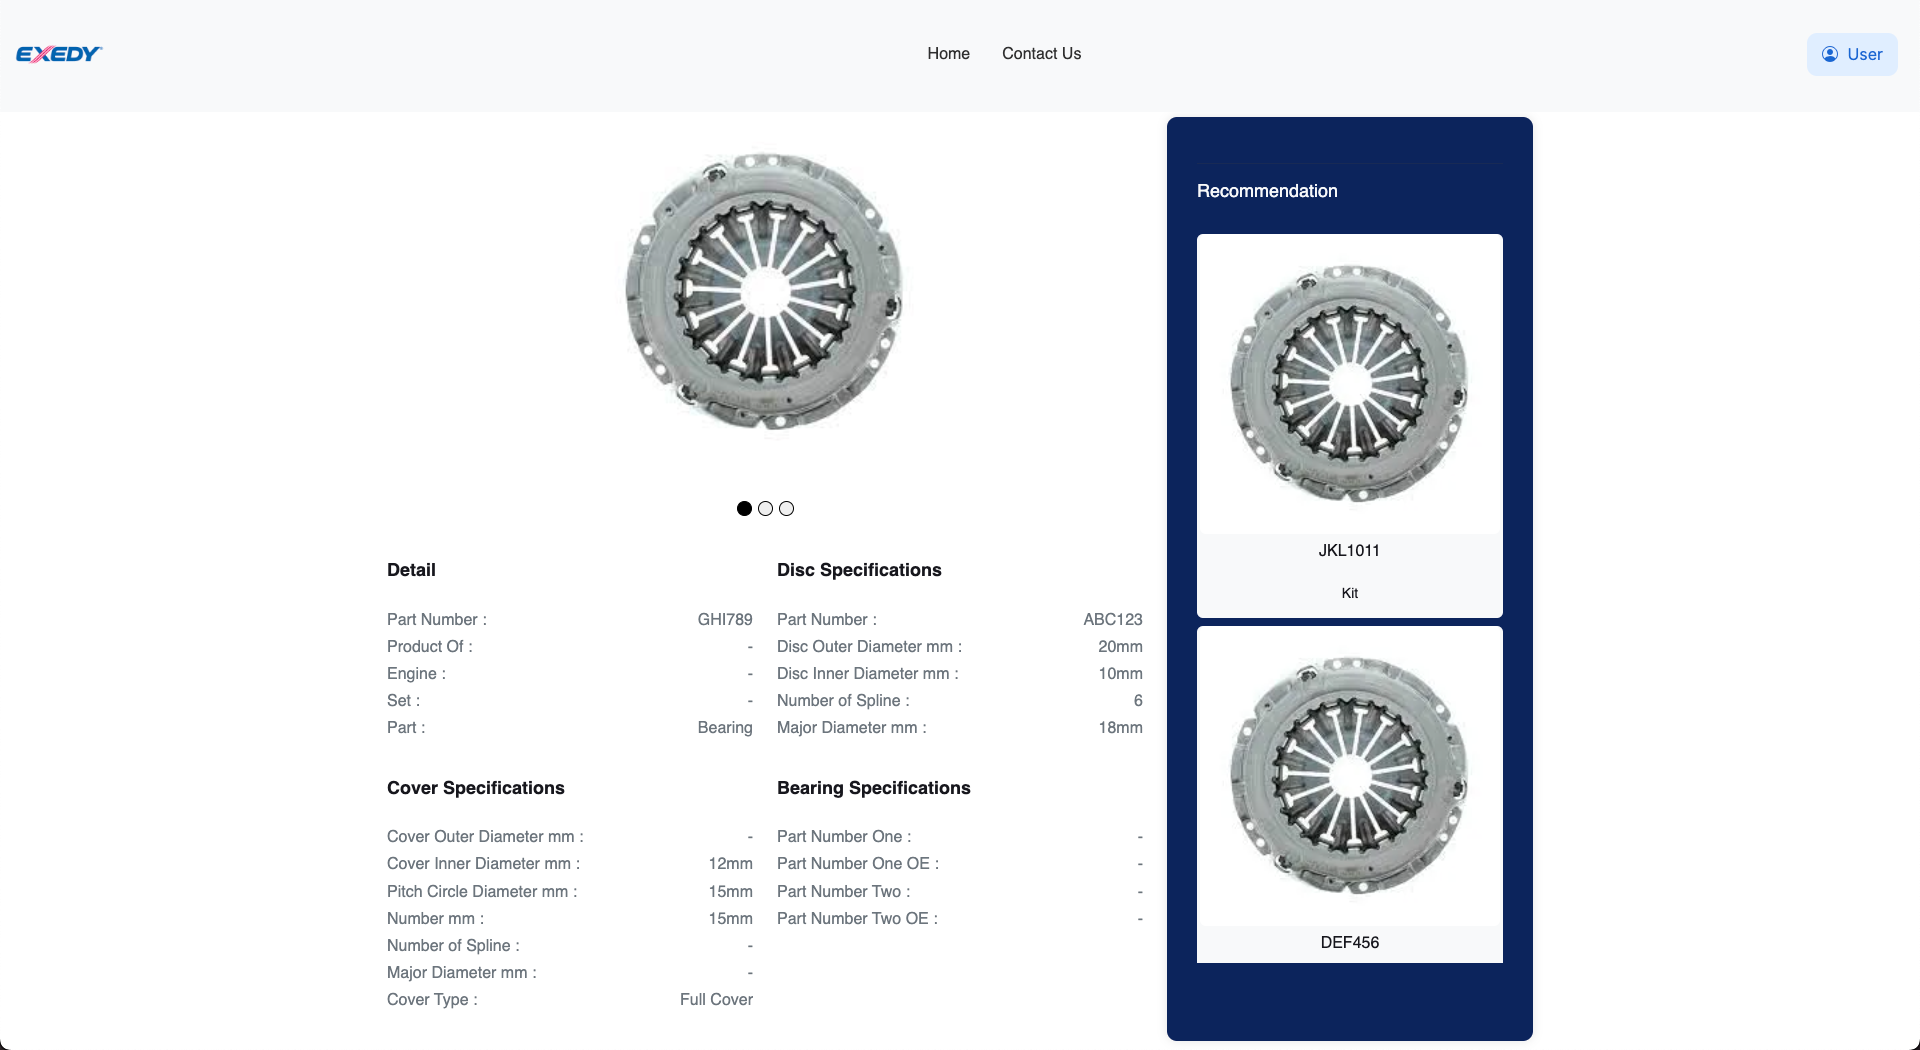
Task: Click the Bearing Specifications heading
Action: 873,788
